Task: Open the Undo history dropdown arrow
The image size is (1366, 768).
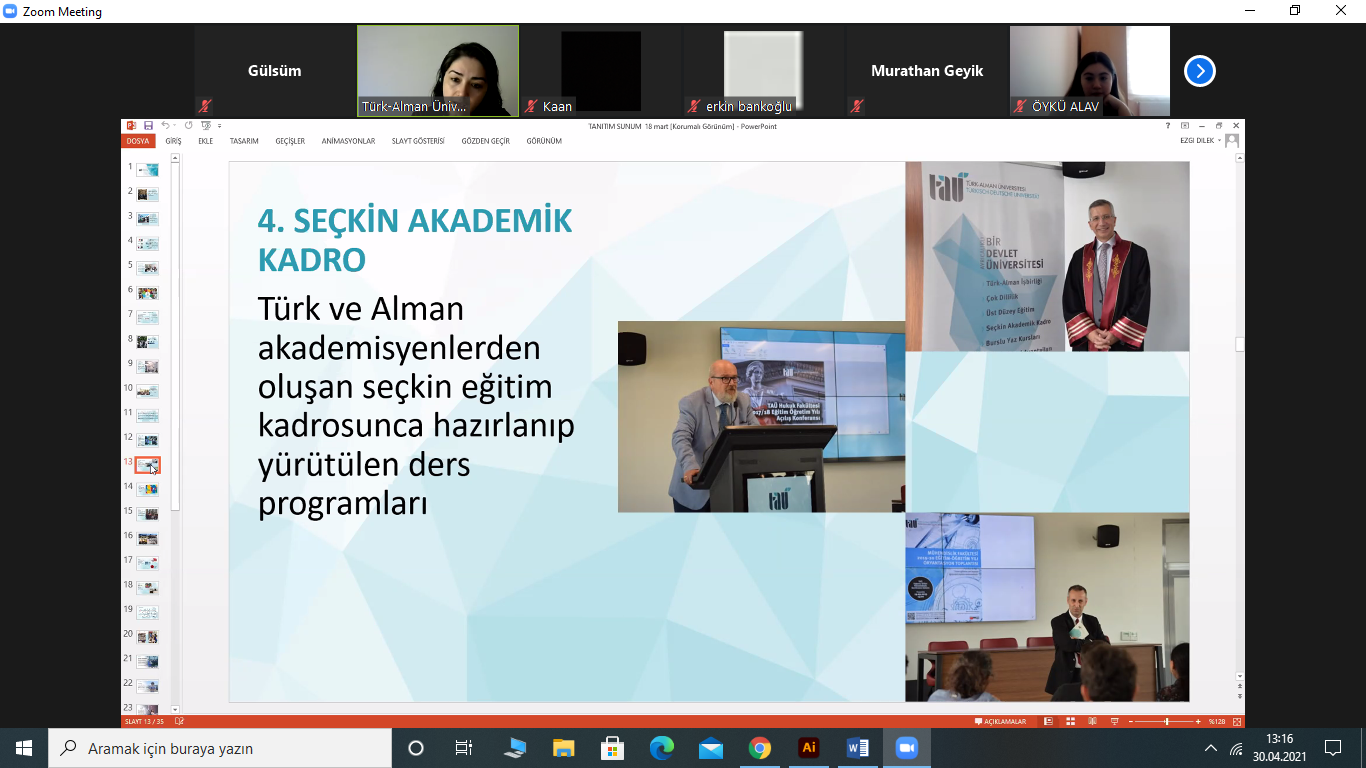Action: click(x=173, y=126)
